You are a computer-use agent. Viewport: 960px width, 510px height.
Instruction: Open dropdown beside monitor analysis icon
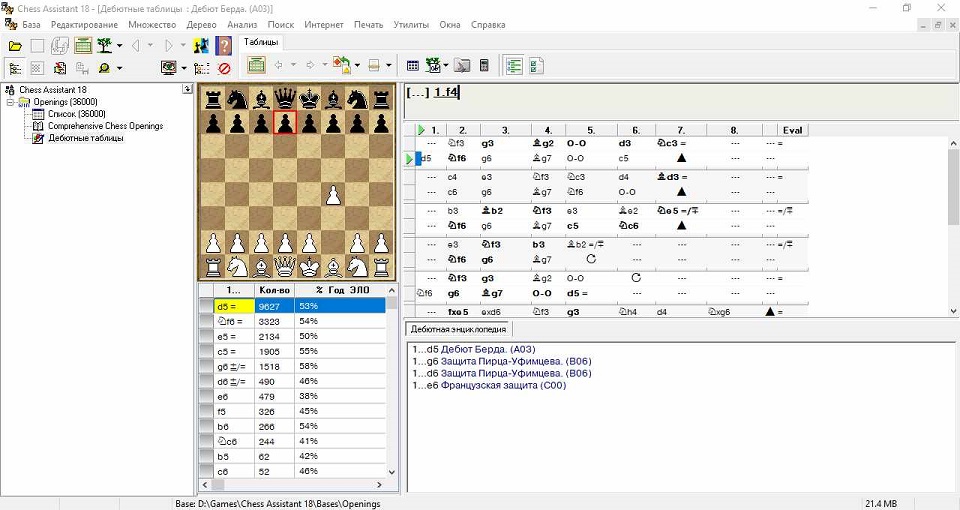(x=184, y=68)
